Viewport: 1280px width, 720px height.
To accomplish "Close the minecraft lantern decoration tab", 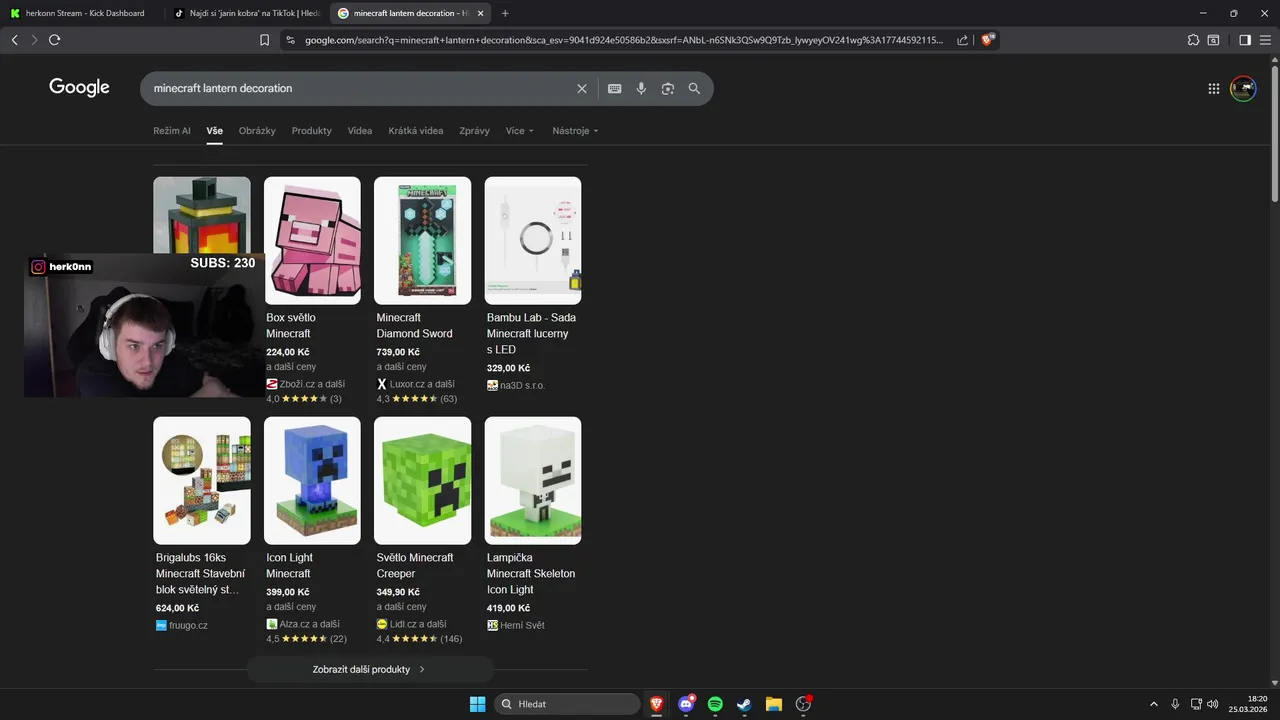I will (x=481, y=13).
